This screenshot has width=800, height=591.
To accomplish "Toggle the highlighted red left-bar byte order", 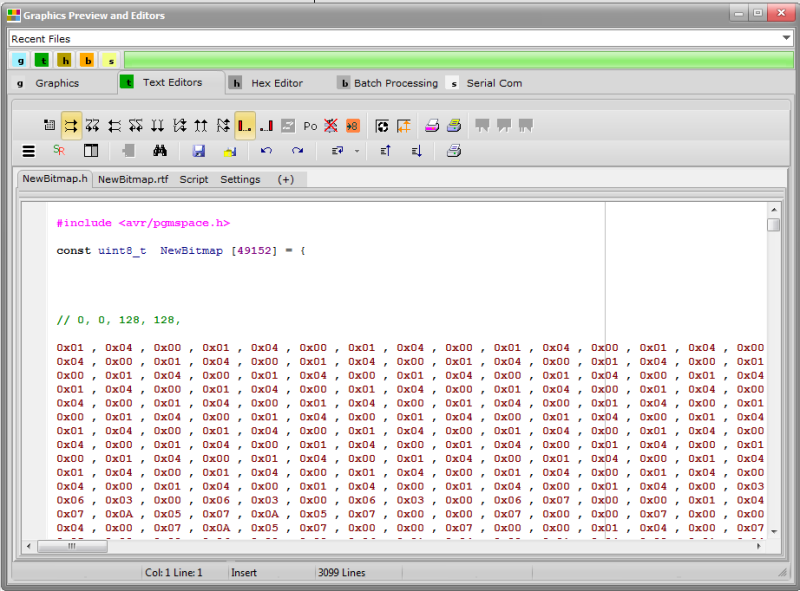I will (245, 126).
